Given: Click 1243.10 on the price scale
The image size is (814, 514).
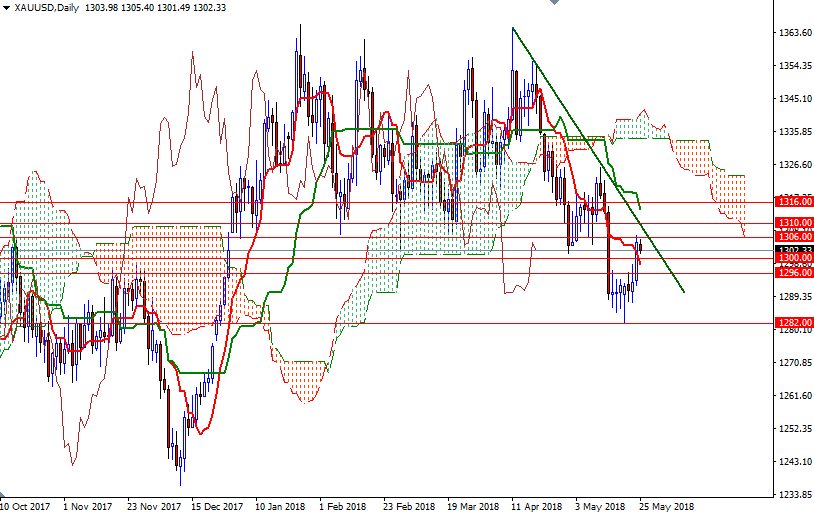Looking at the screenshot, I should click(x=793, y=461).
